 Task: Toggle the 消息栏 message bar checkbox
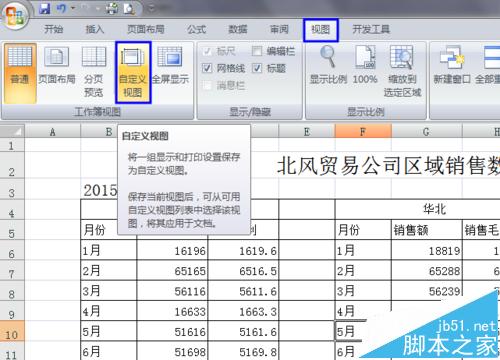(x=207, y=86)
